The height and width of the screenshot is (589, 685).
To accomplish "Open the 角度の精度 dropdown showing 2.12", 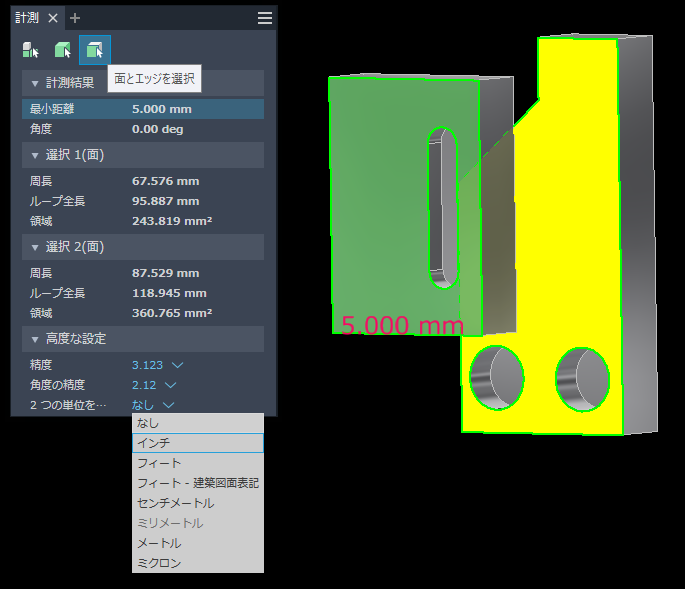I will pyautogui.click(x=153, y=385).
